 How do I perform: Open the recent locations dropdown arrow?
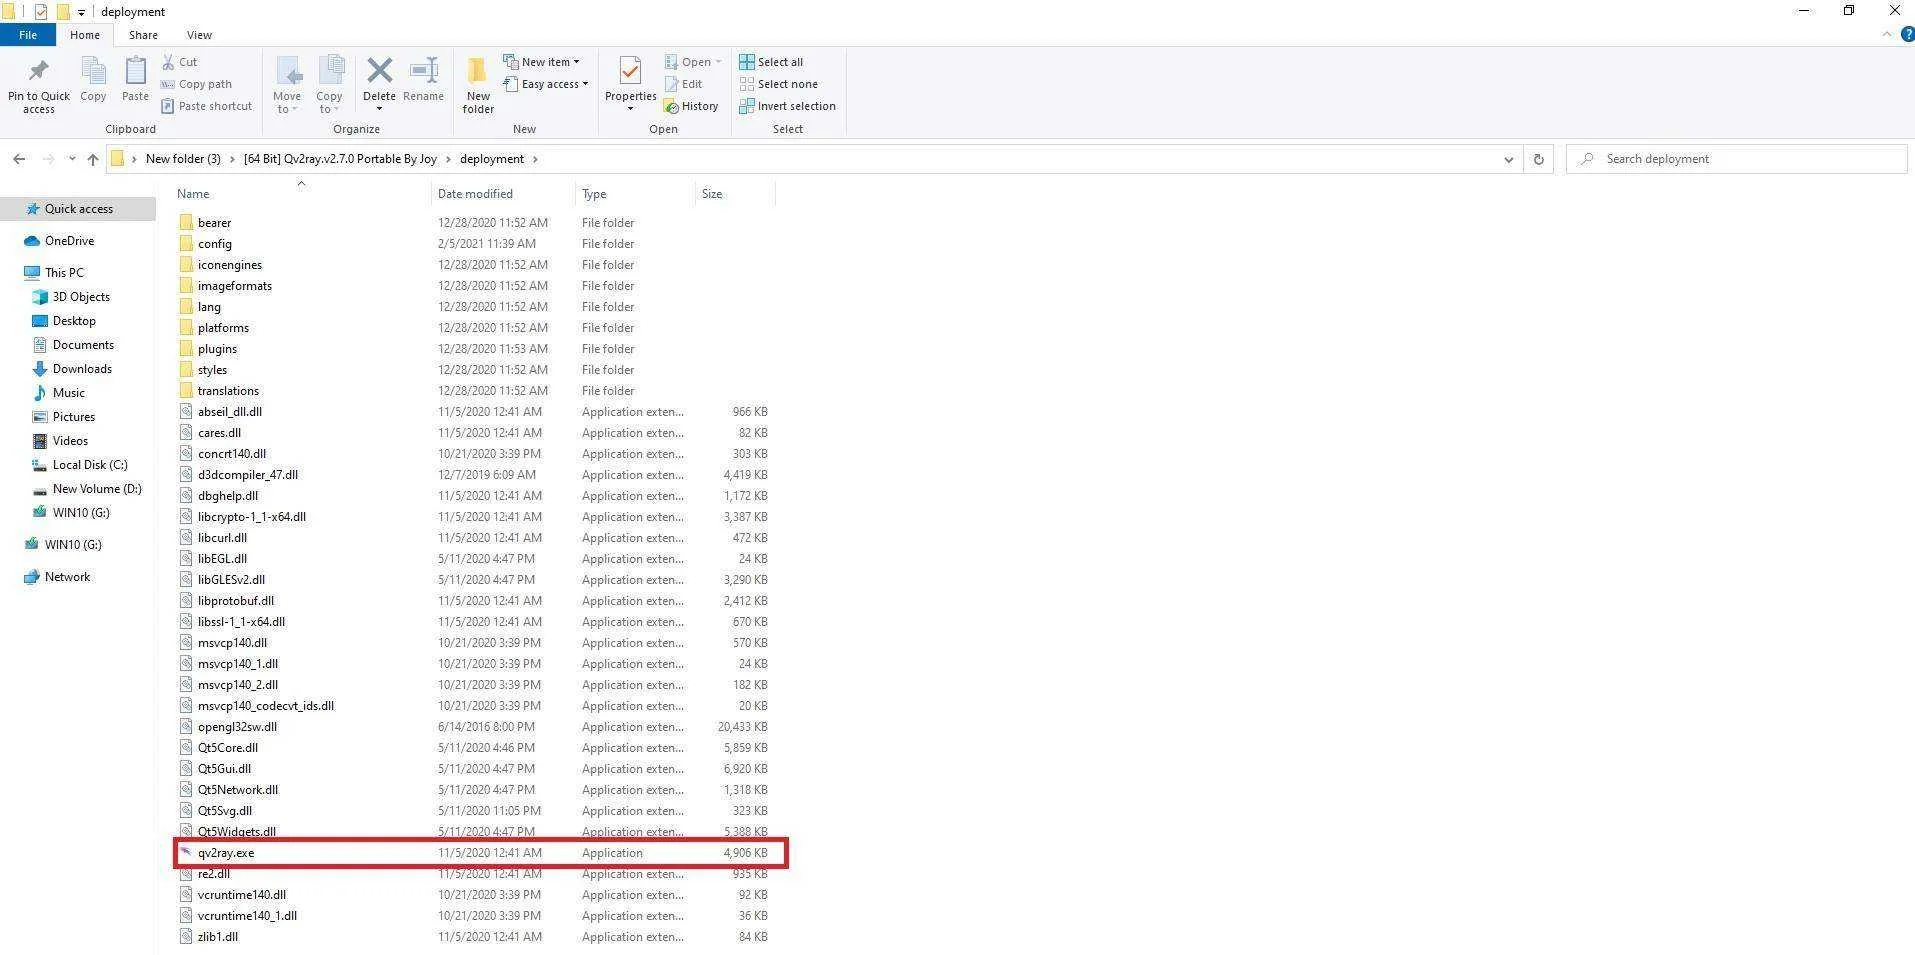click(x=71, y=159)
